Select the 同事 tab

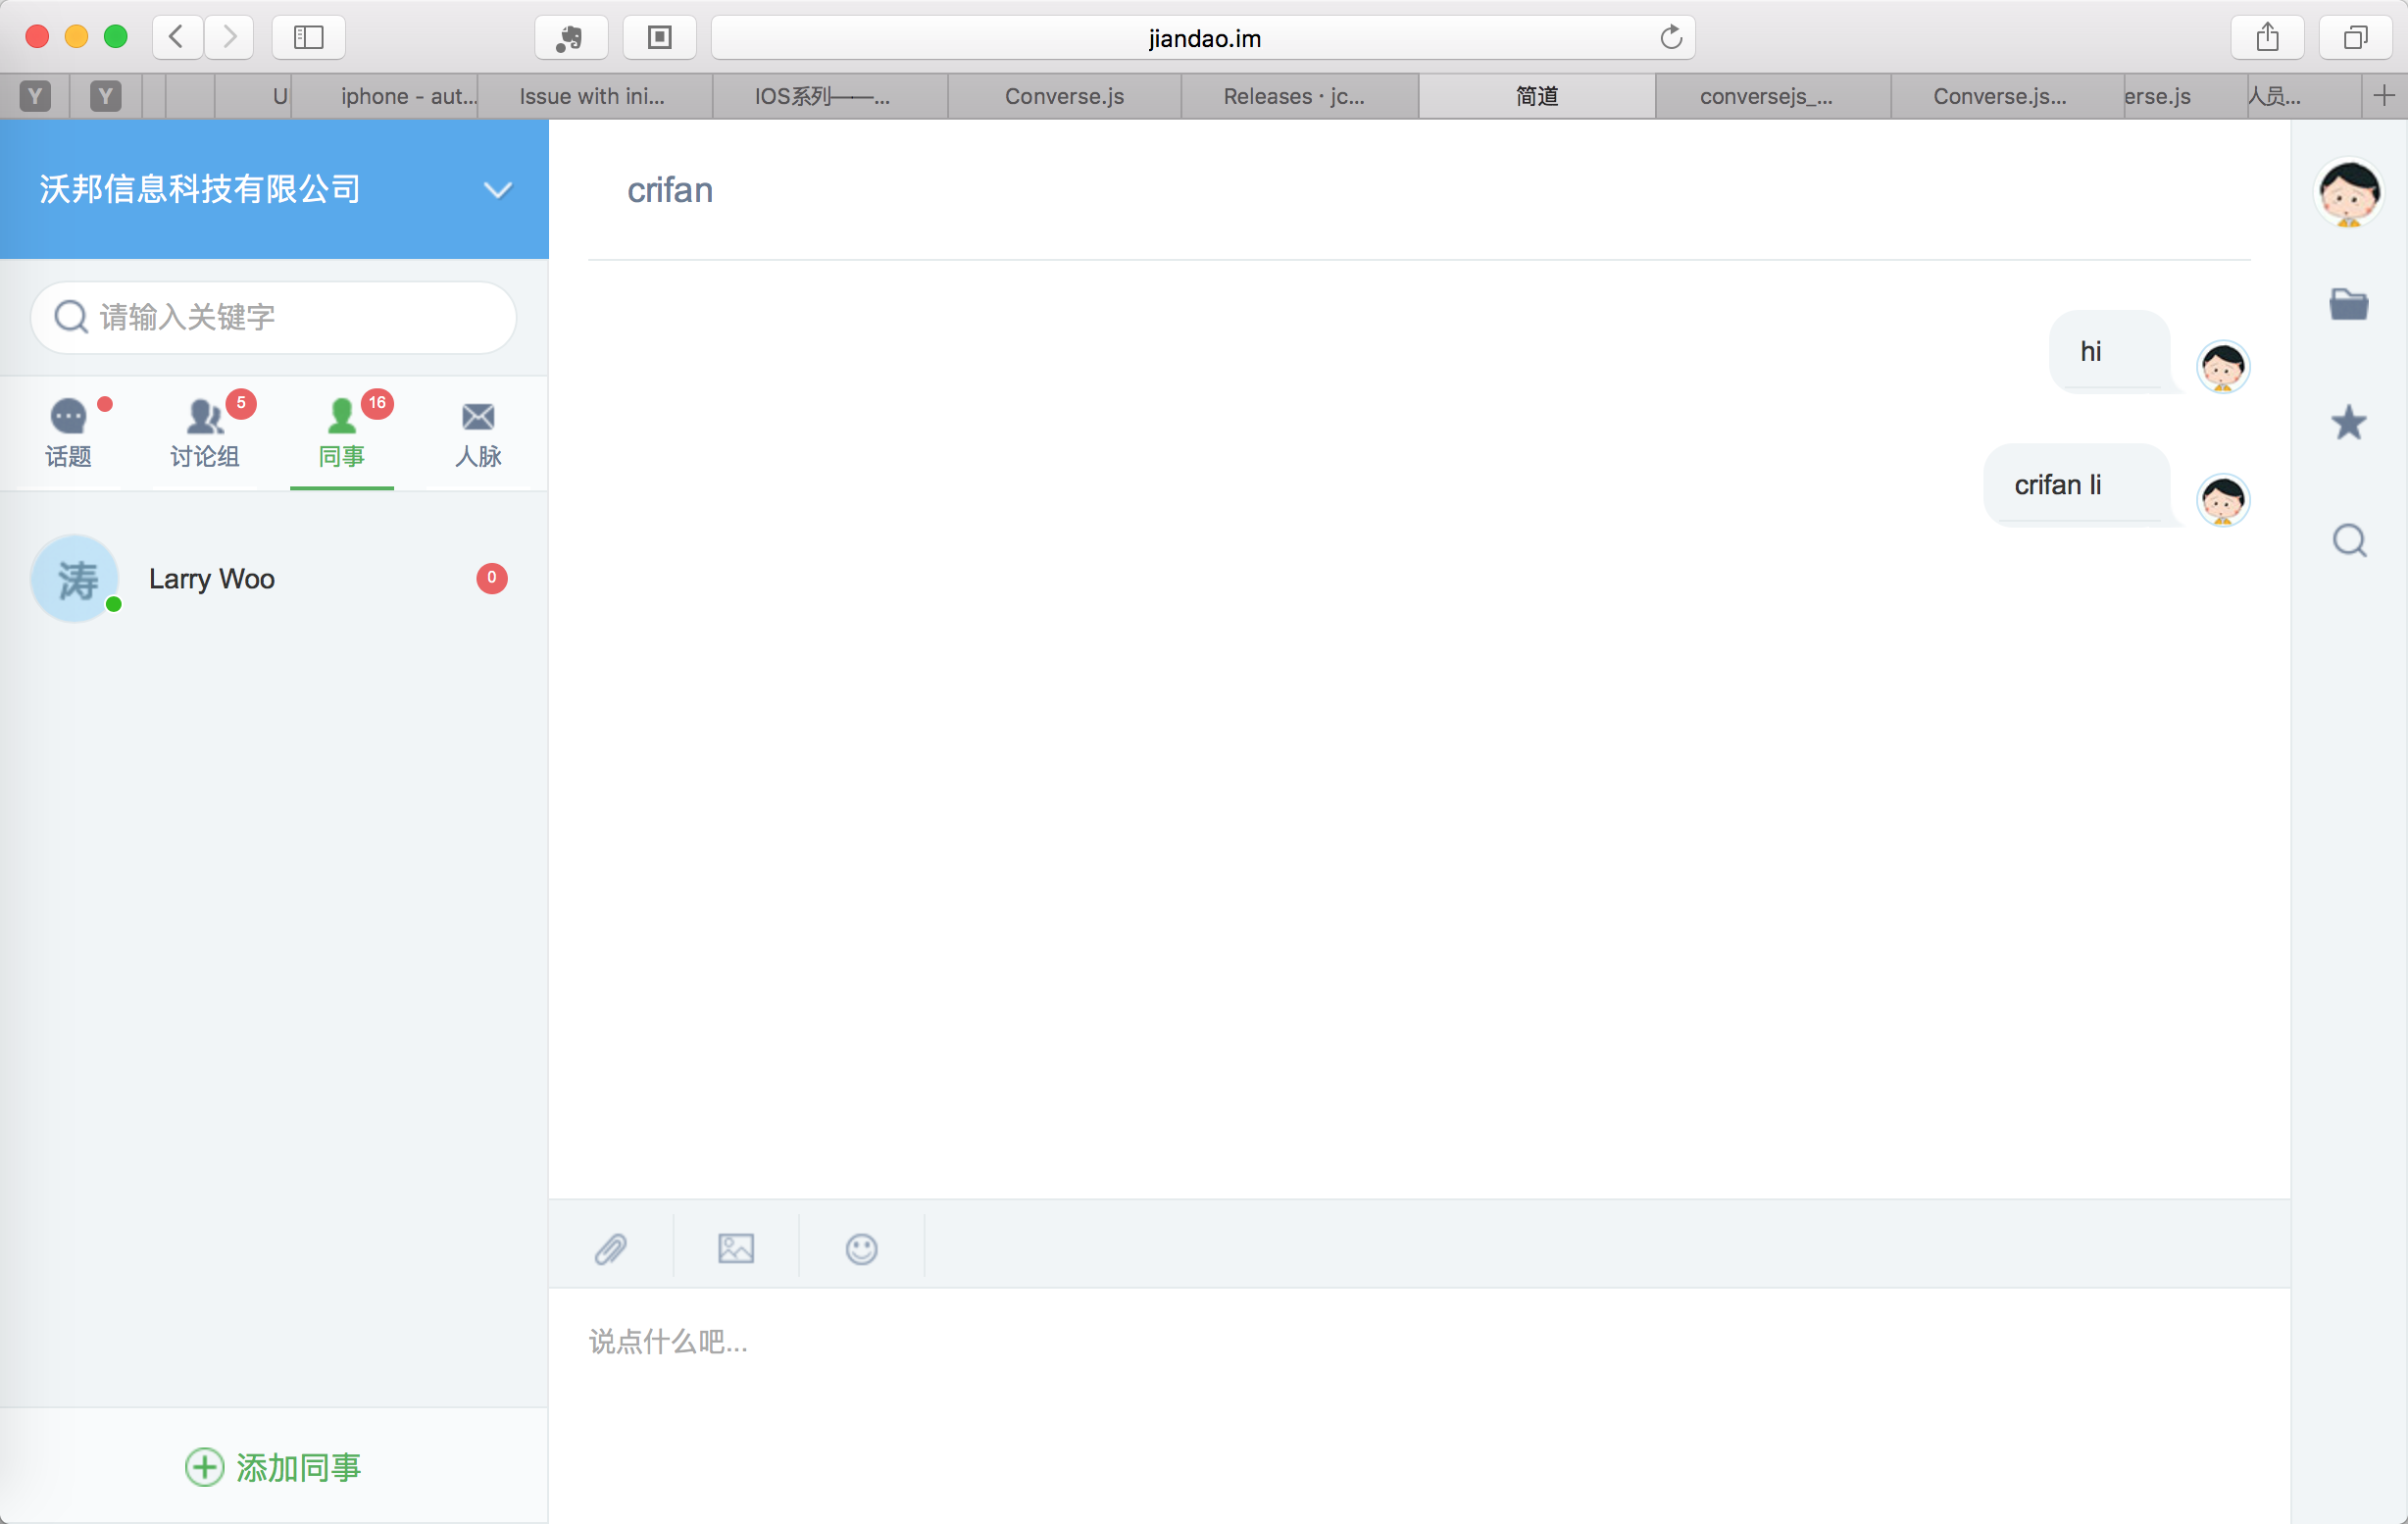342,433
